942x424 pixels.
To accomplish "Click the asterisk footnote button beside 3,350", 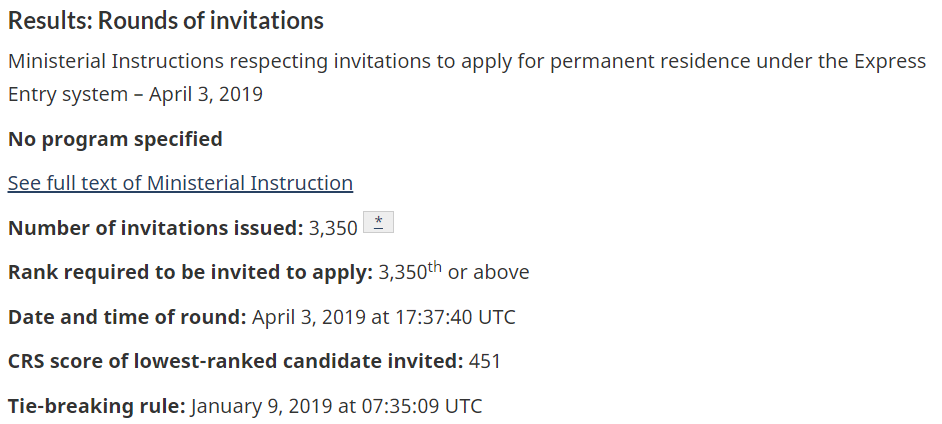I will pyautogui.click(x=378, y=223).
